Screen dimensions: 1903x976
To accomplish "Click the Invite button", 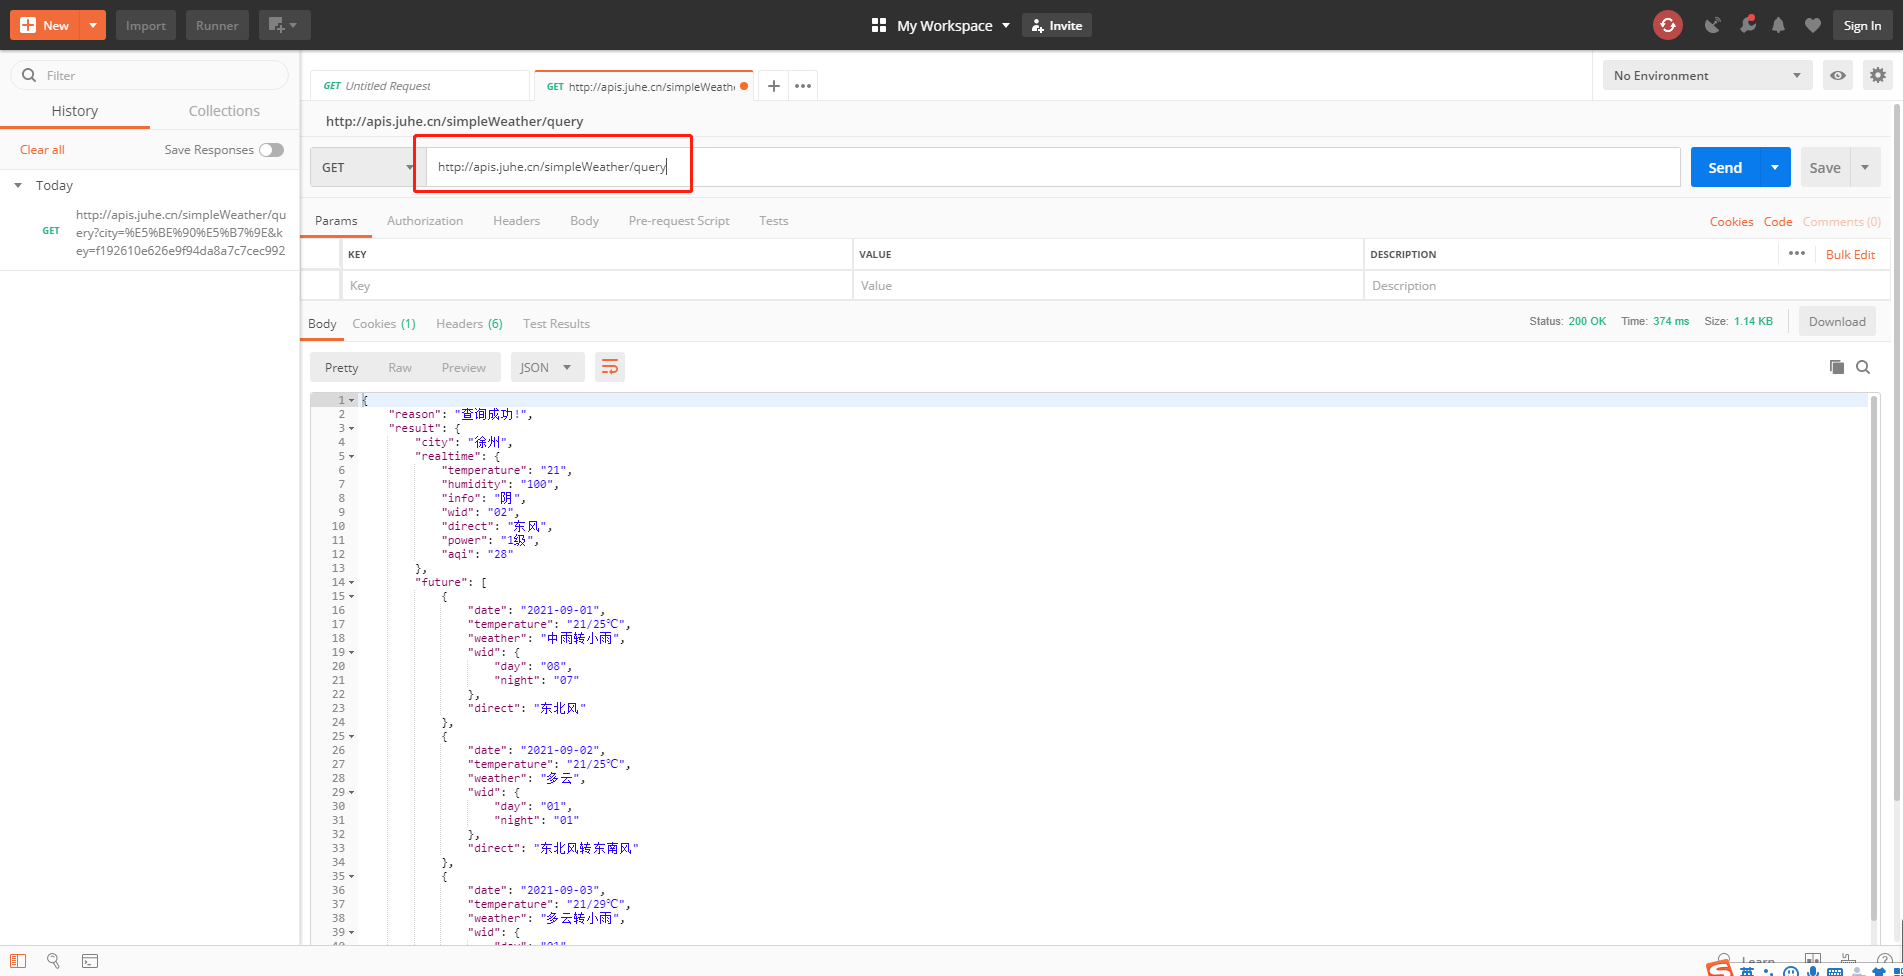I will click(x=1057, y=25).
